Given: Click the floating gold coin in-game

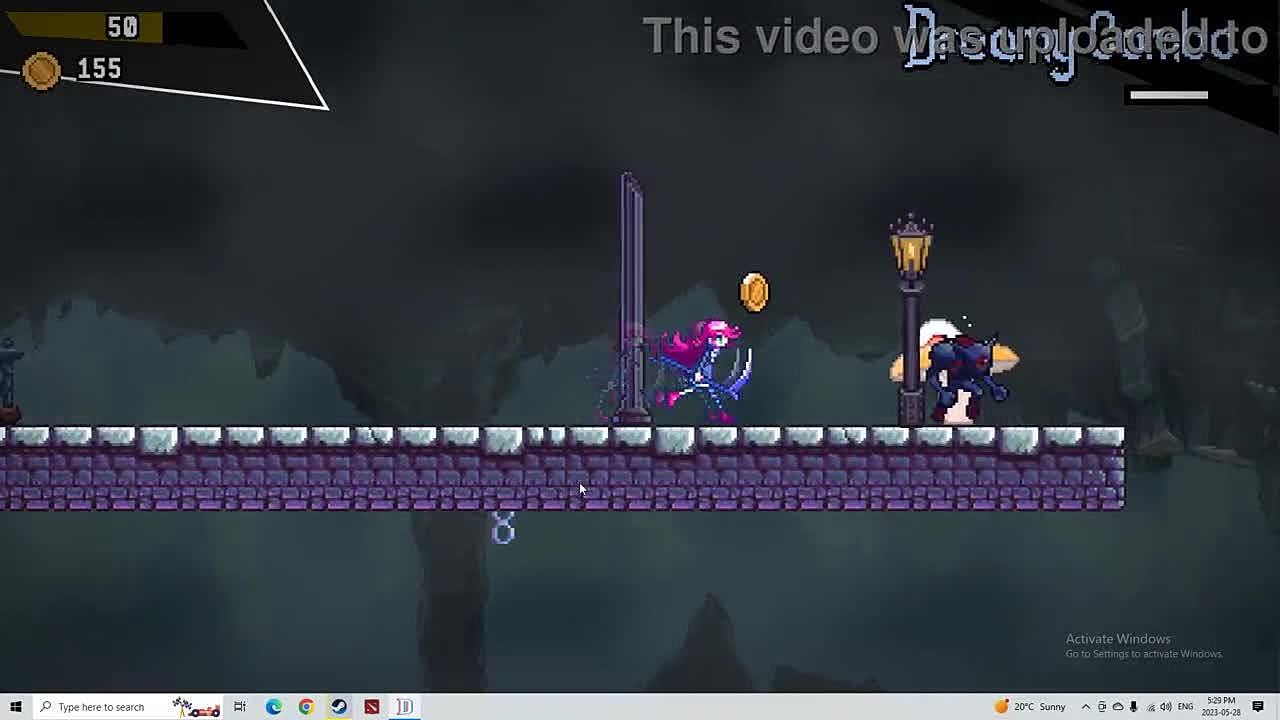Looking at the screenshot, I should pyautogui.click(x=754, y=292).
